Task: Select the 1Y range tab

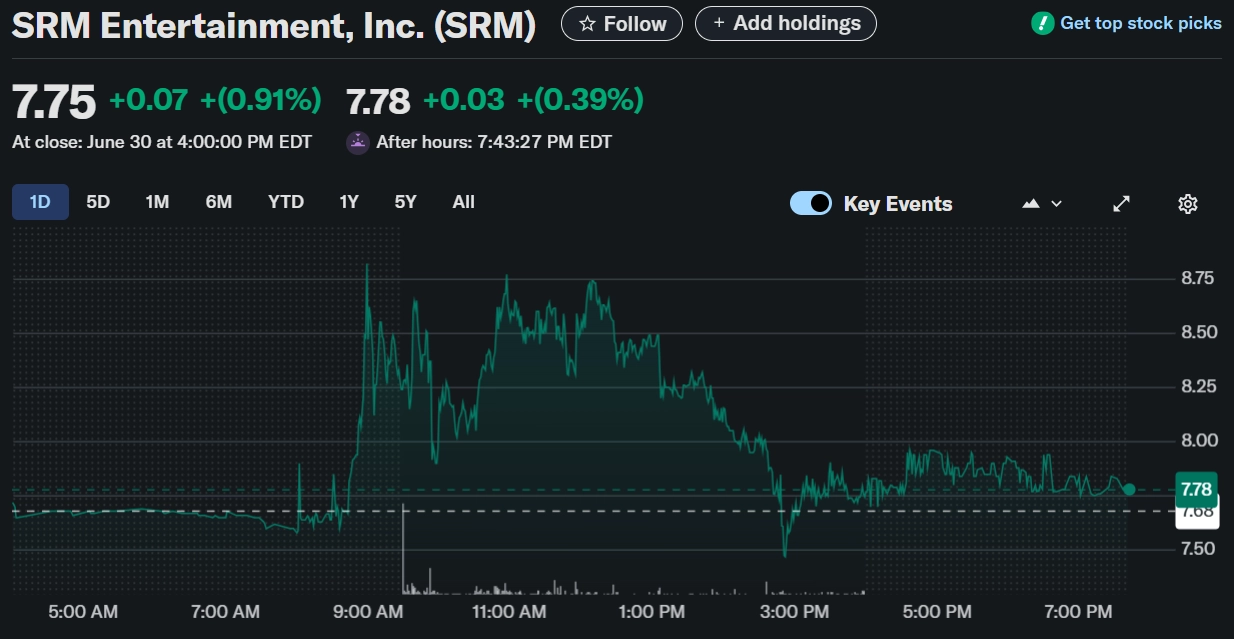Action: 349,202
